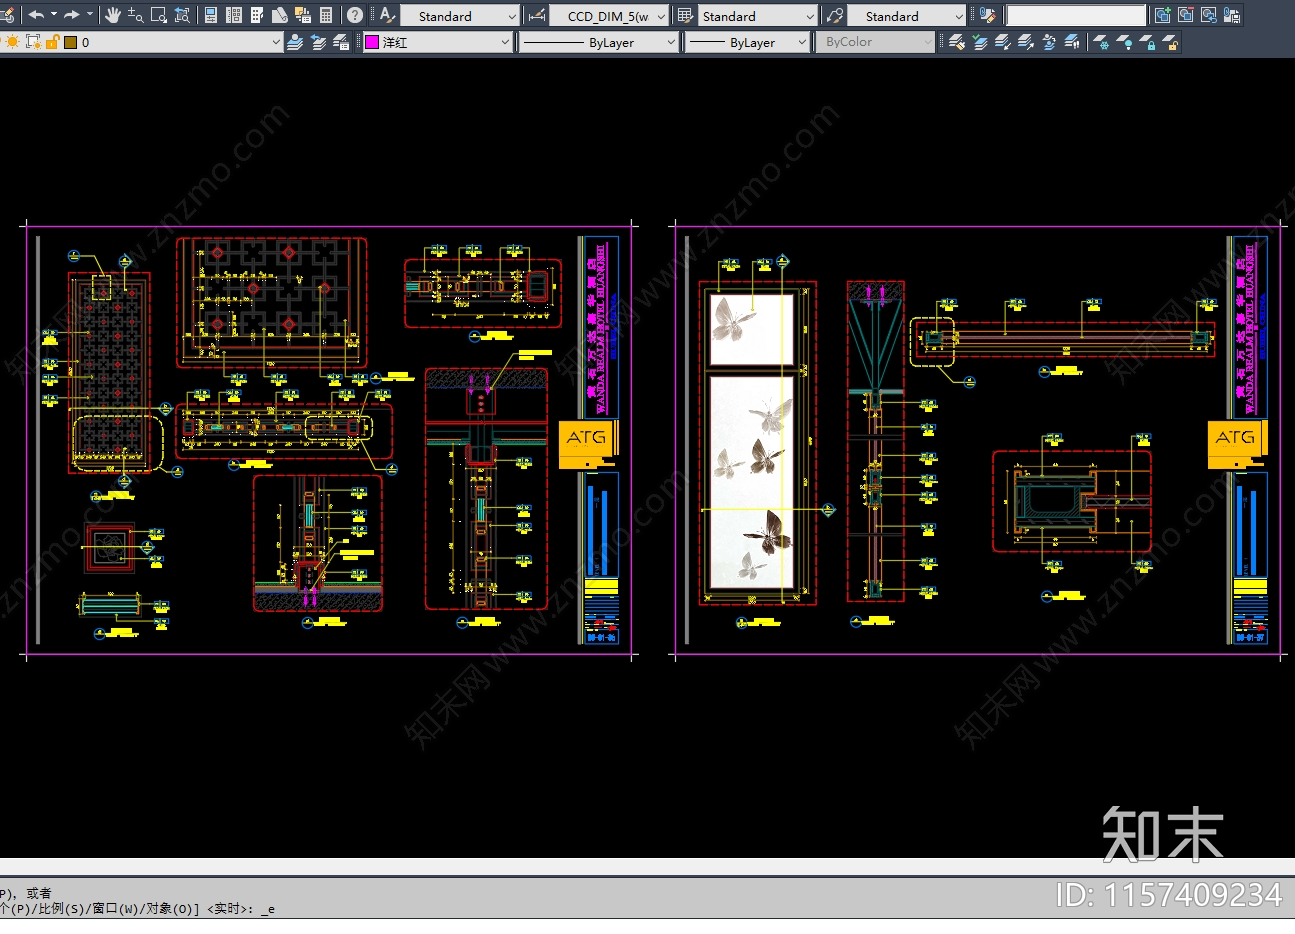
Task: Click the disabled ByColor plot style dropdown
Action: [x=876, y=42]
